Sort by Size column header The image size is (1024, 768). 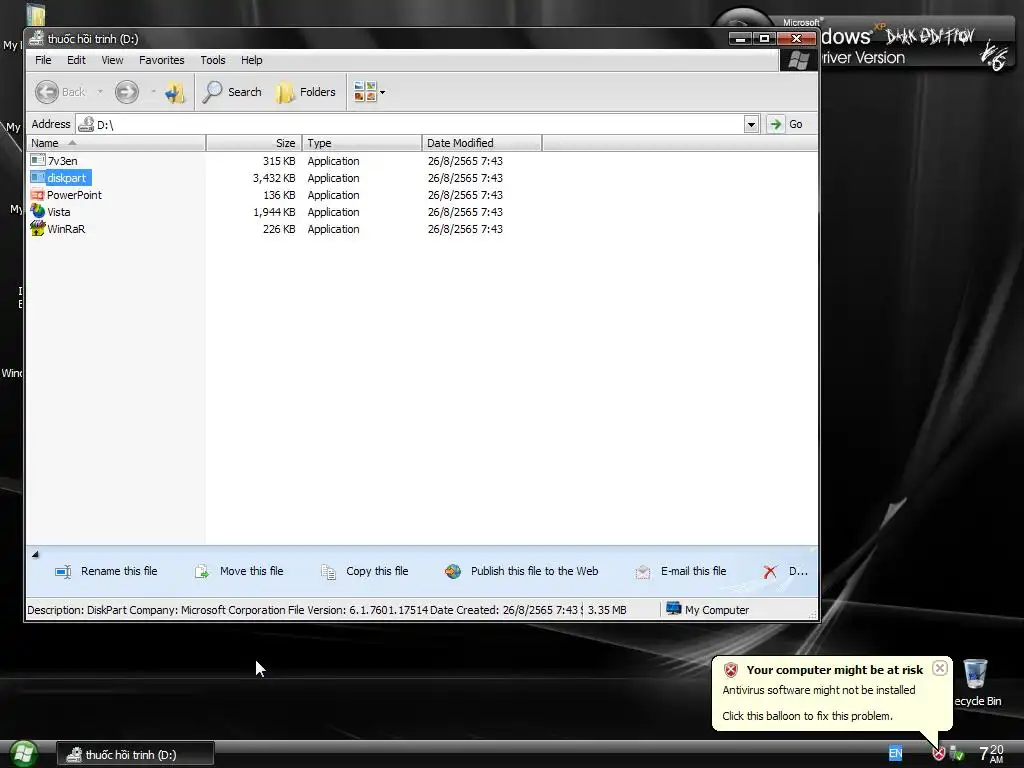[254, 143]
